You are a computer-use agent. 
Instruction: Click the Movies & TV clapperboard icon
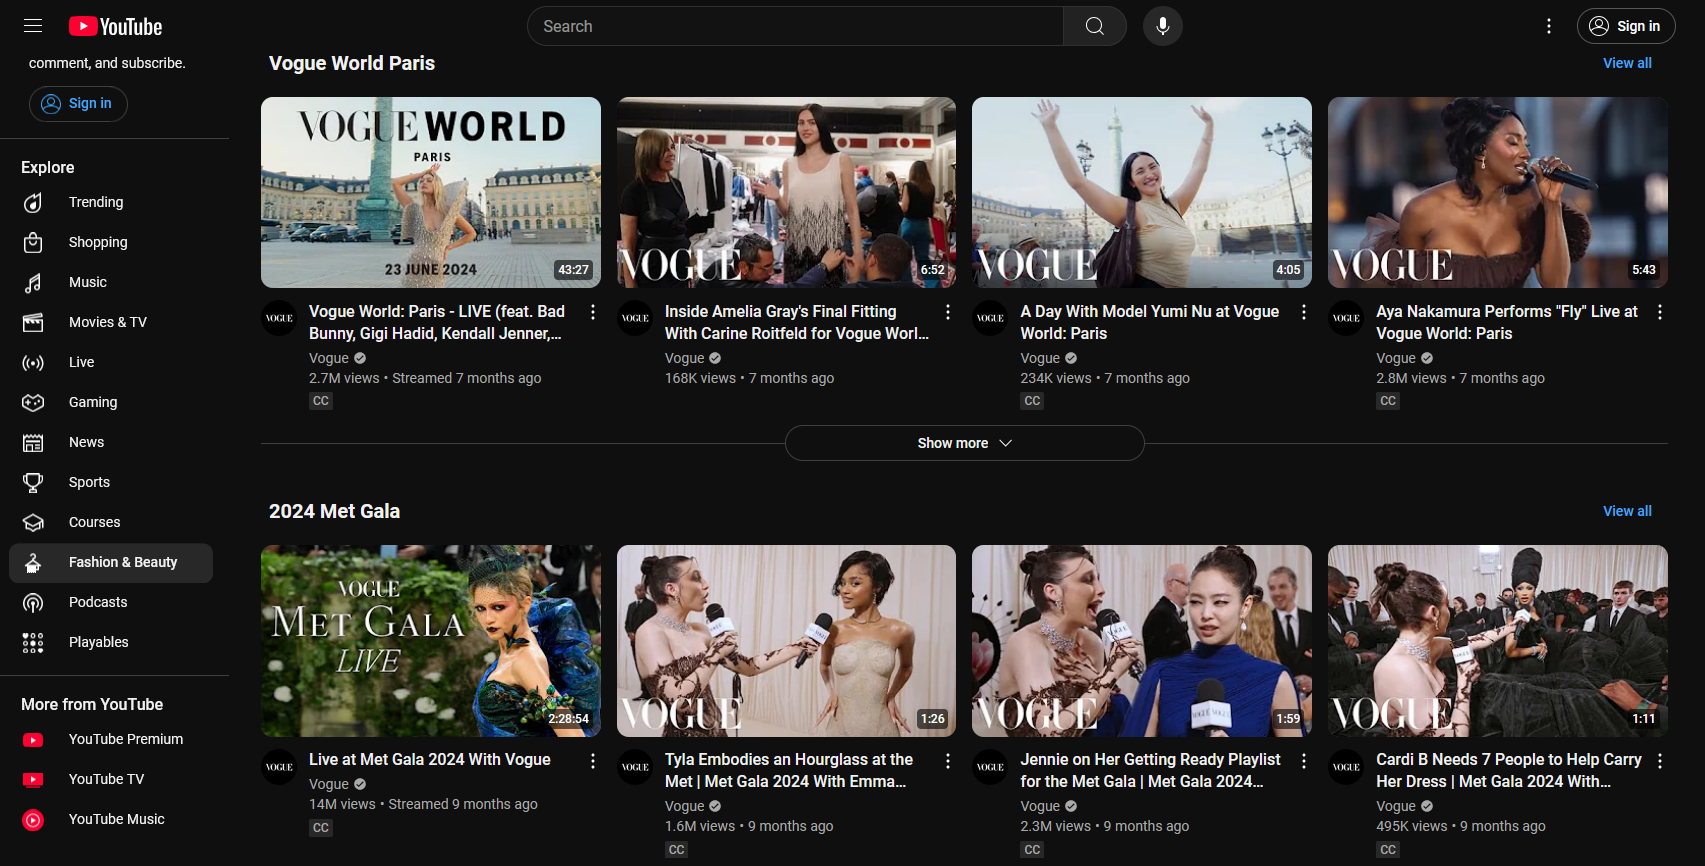click(33, 323)
